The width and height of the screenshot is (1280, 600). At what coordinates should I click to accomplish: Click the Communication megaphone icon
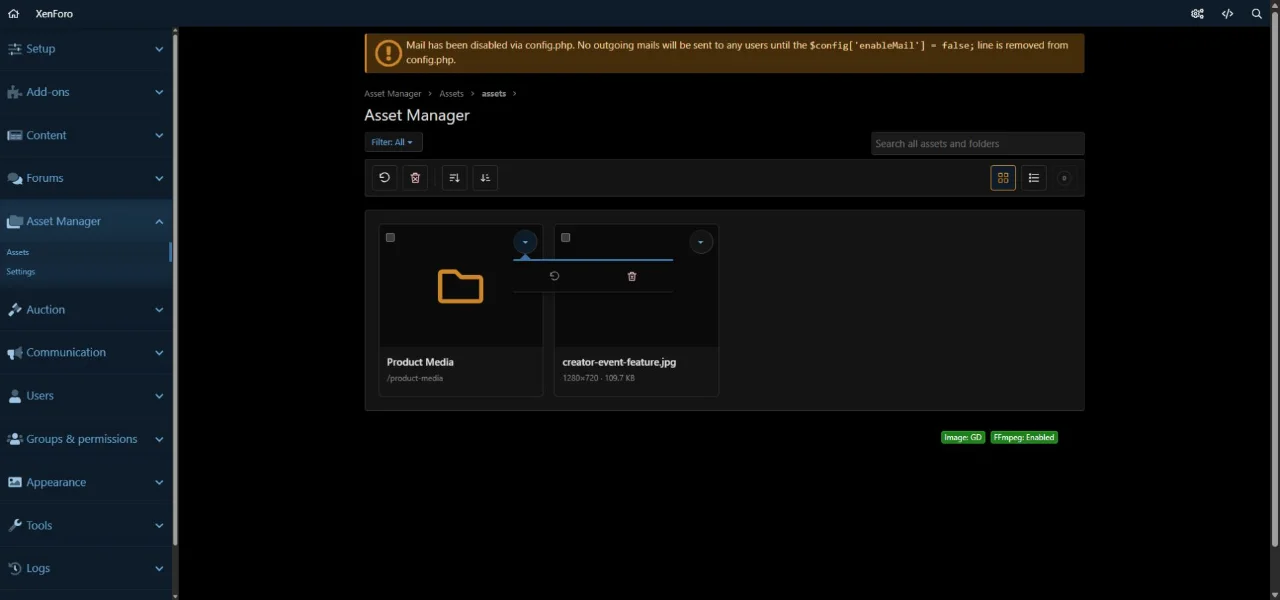point(15,353)
